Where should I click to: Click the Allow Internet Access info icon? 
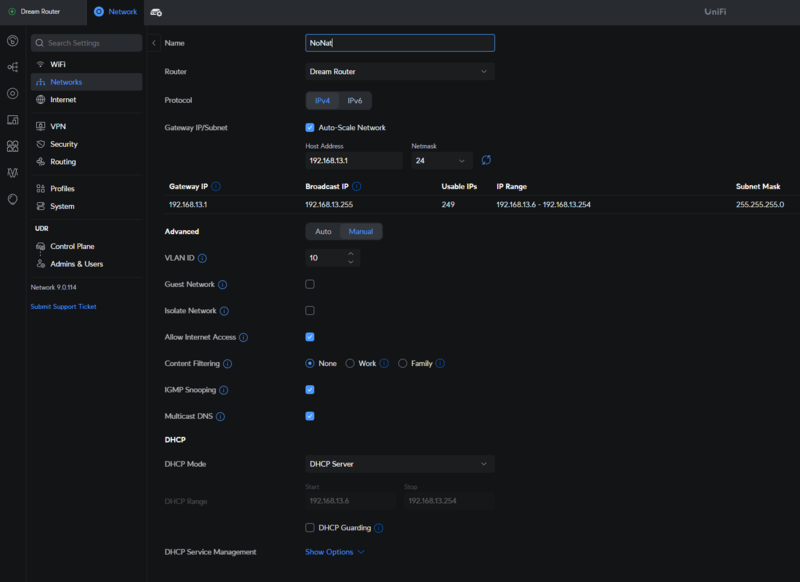[x=244, y=337]
